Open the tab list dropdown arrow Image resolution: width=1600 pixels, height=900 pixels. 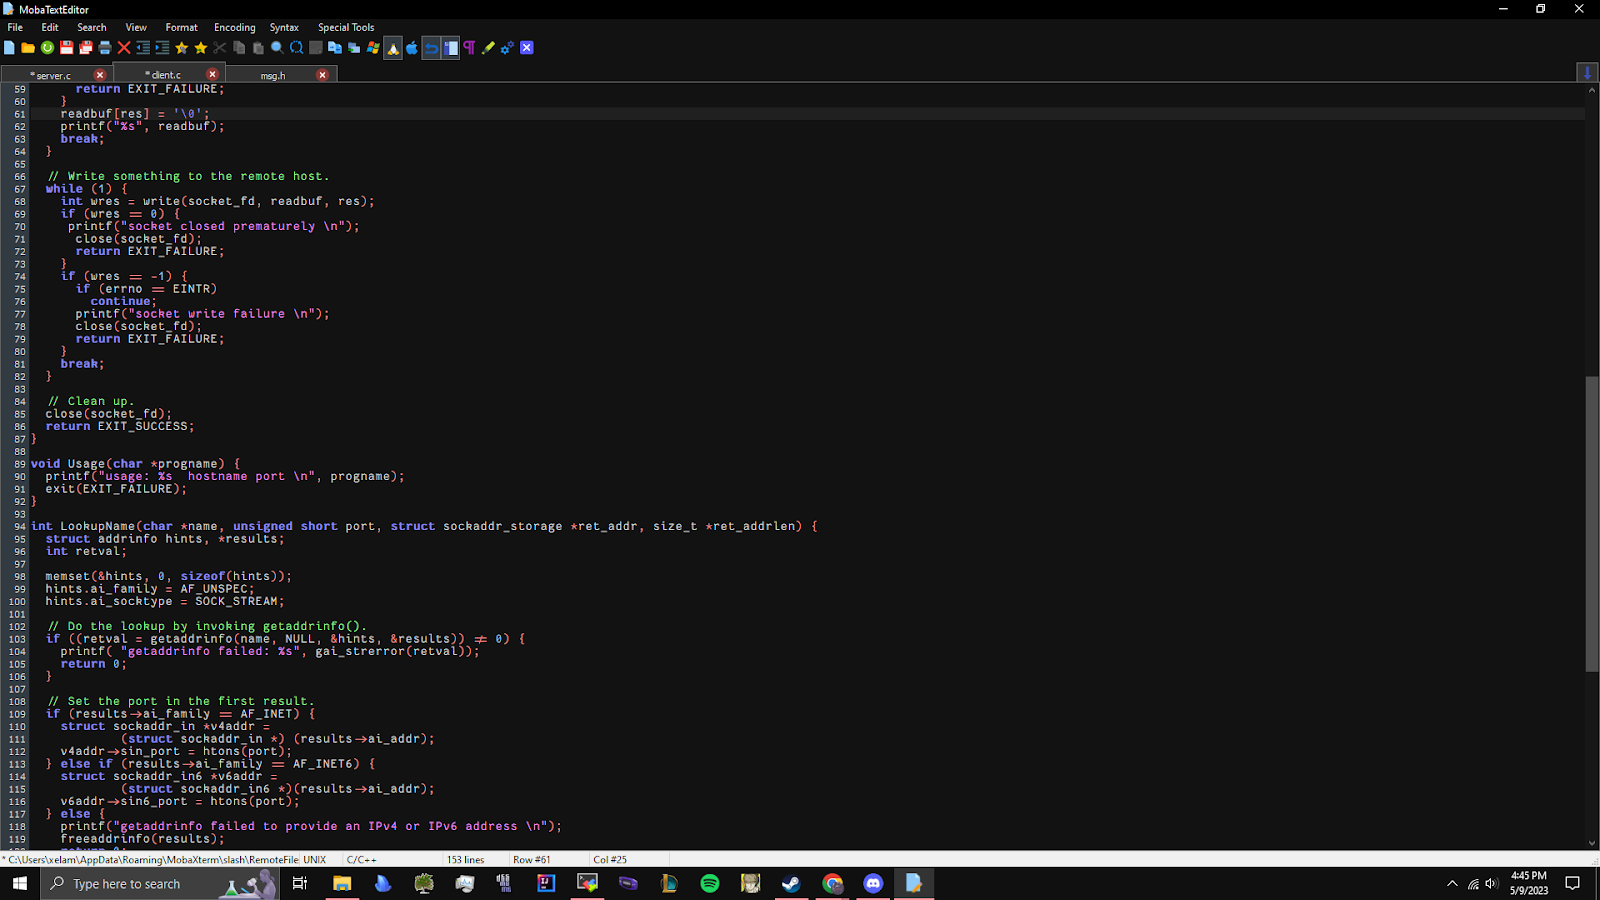point(1588,72)
